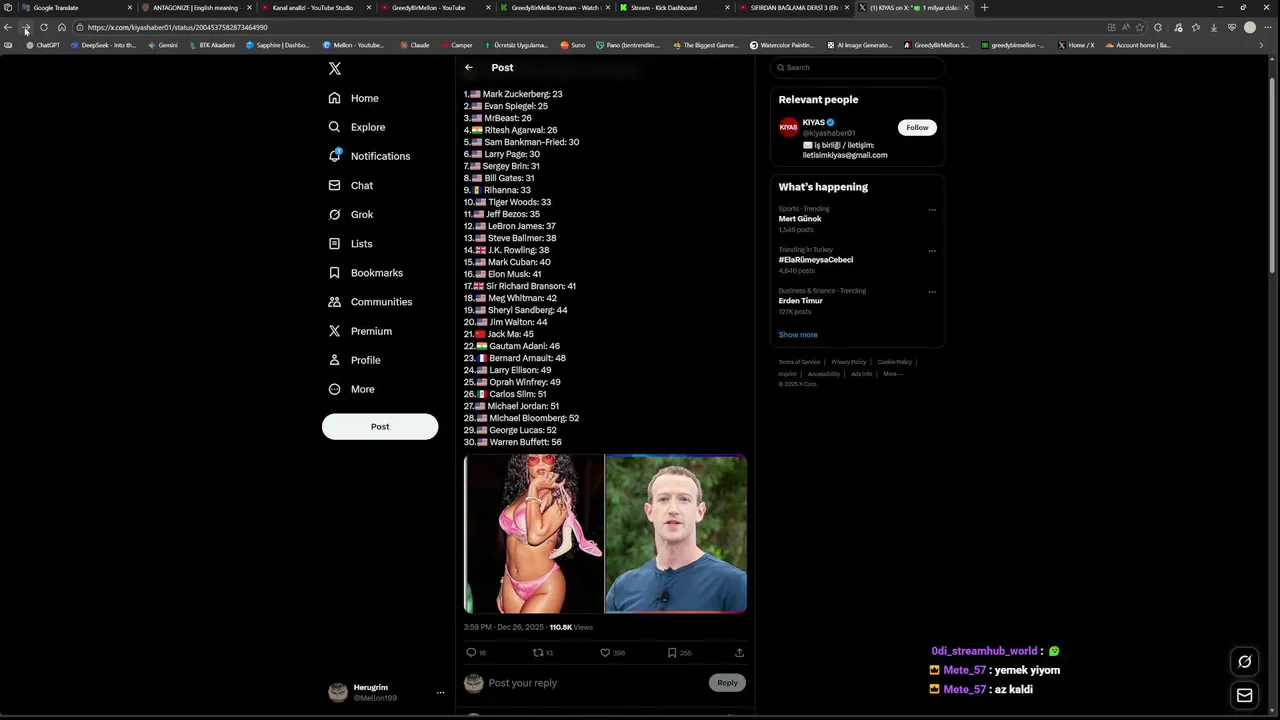Click the reply comment icon under the post
Screen dimensions: 1280x720
point(471,652)
